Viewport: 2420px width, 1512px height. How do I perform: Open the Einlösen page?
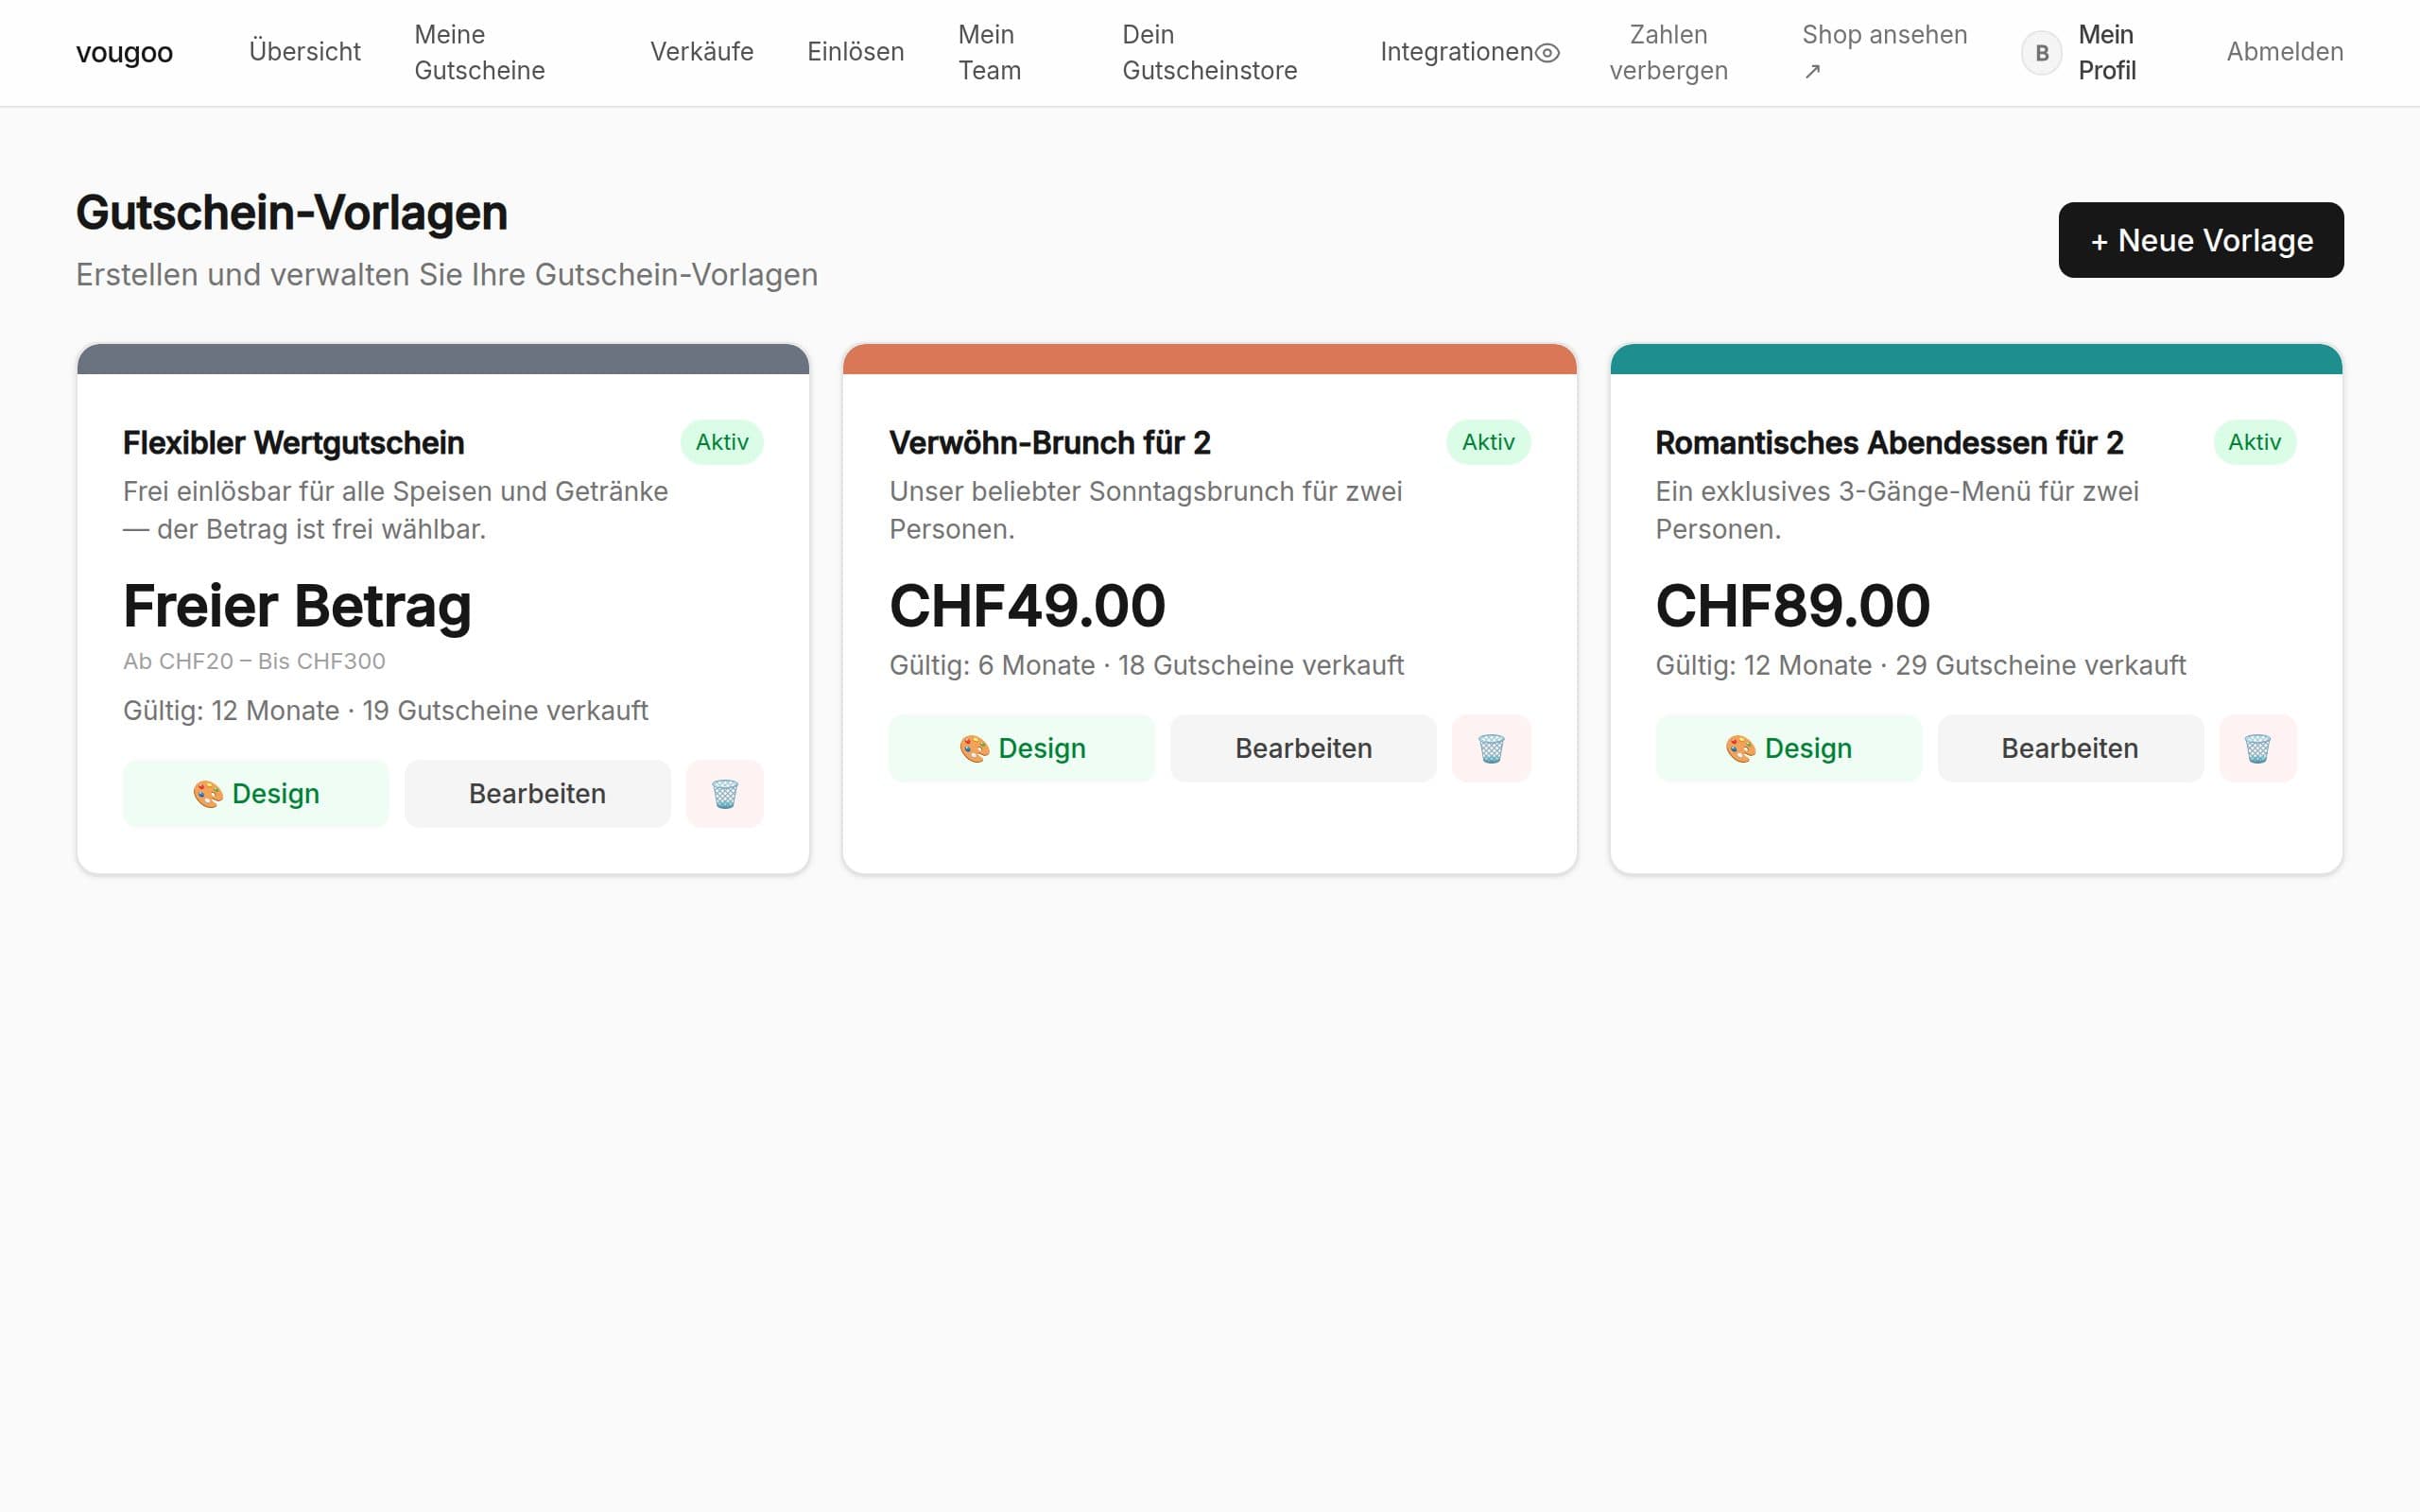(x=855, y=52)
